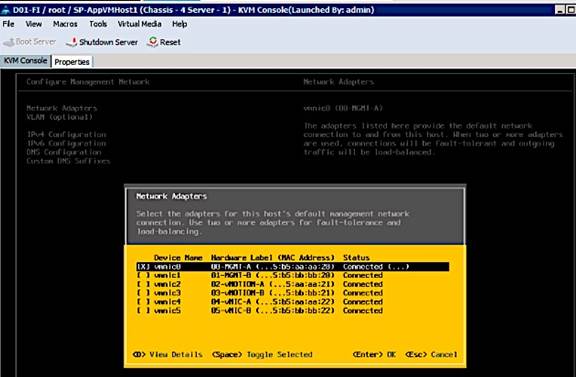Click the Shutdown Server red arrow icon
576x377 pixels.
72,42
